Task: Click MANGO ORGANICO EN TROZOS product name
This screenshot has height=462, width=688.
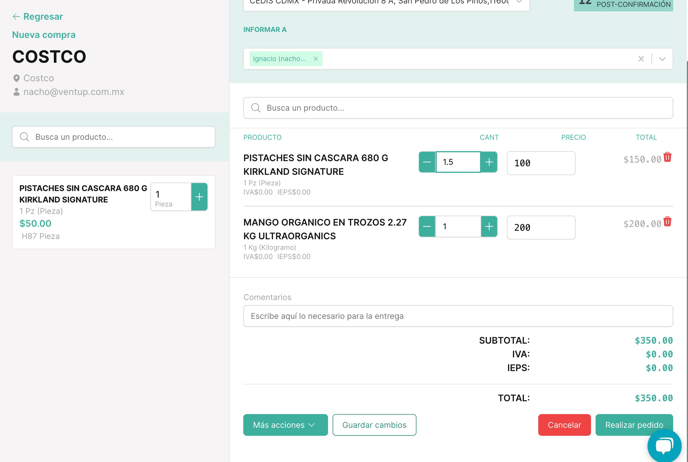Action: pyautogui.click(x=325, y=229)
